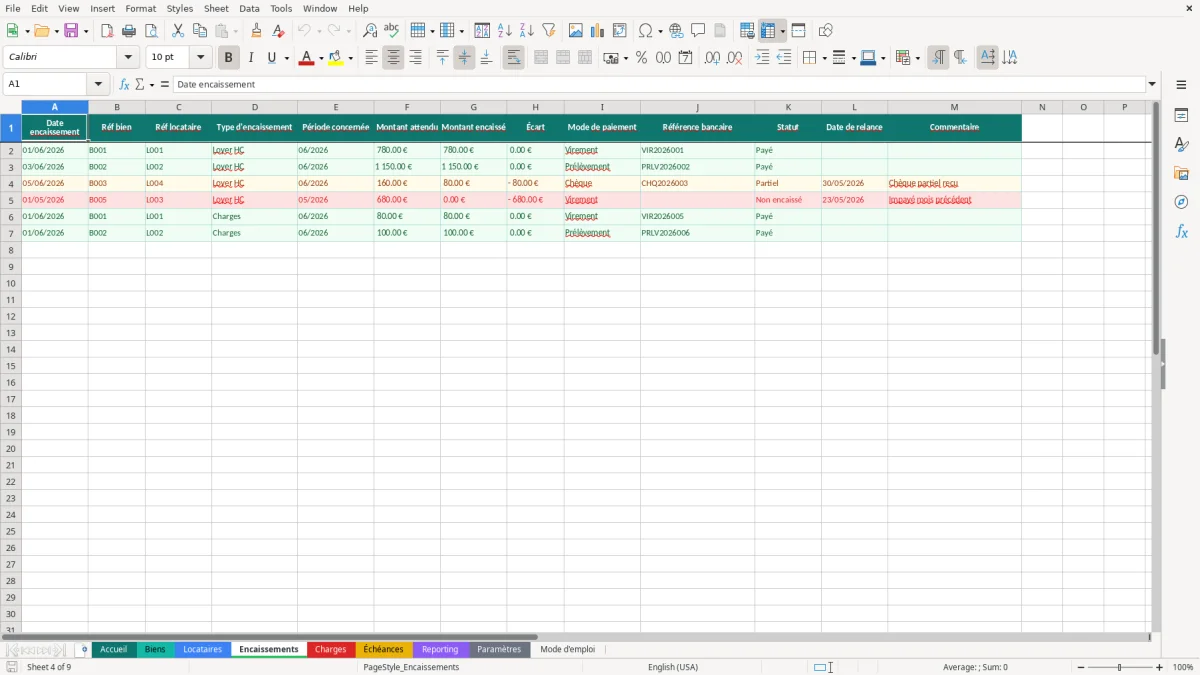The image size is (1200, 675).
Task: Switch to the Locataires sheet tab
Action: coord(202,650)
